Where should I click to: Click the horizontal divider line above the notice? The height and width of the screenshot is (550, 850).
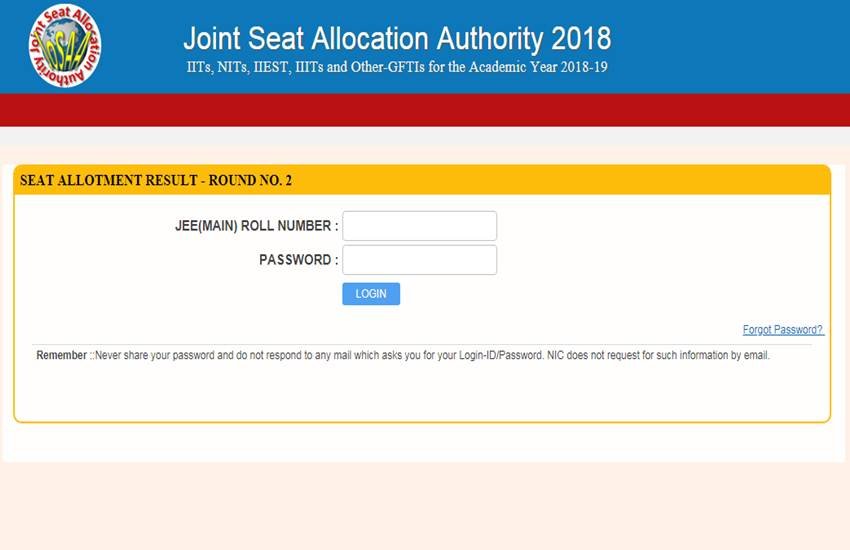(425, 345)
